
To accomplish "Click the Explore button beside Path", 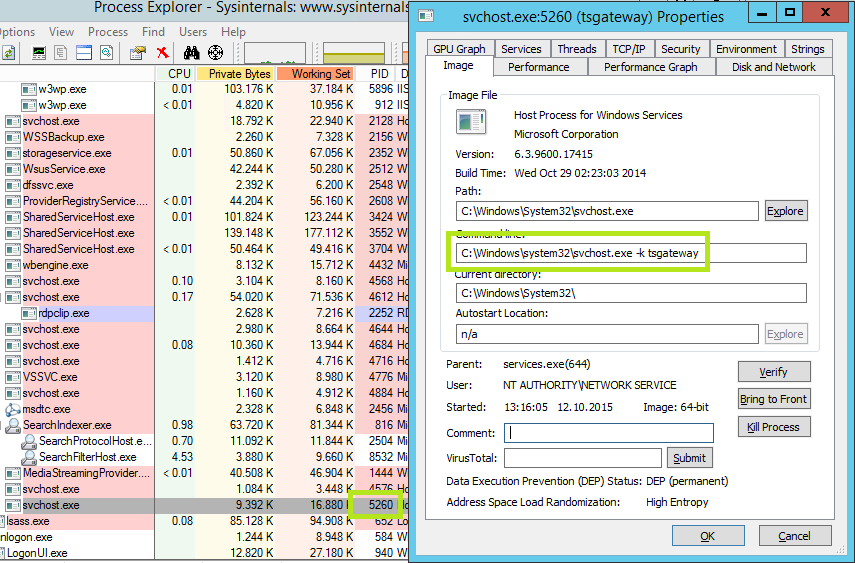I will click(785, 211).
